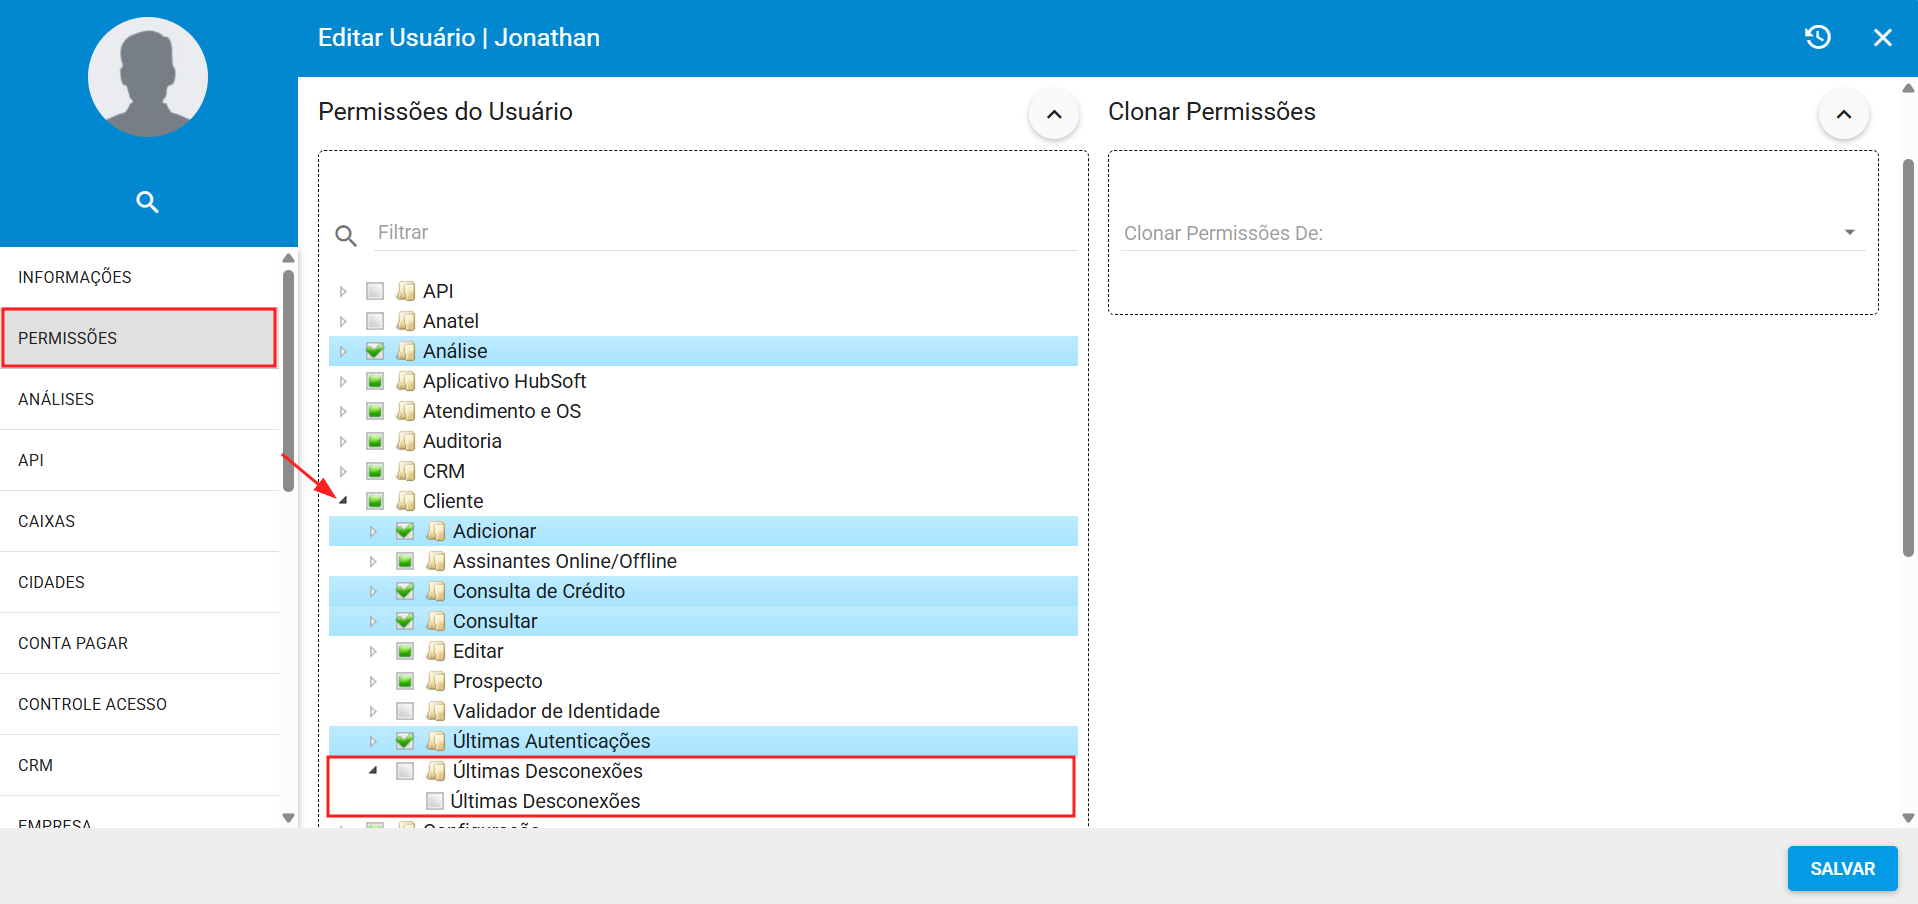
Task: Click the folder icon beside Prospecto
Action: point(436,681)
